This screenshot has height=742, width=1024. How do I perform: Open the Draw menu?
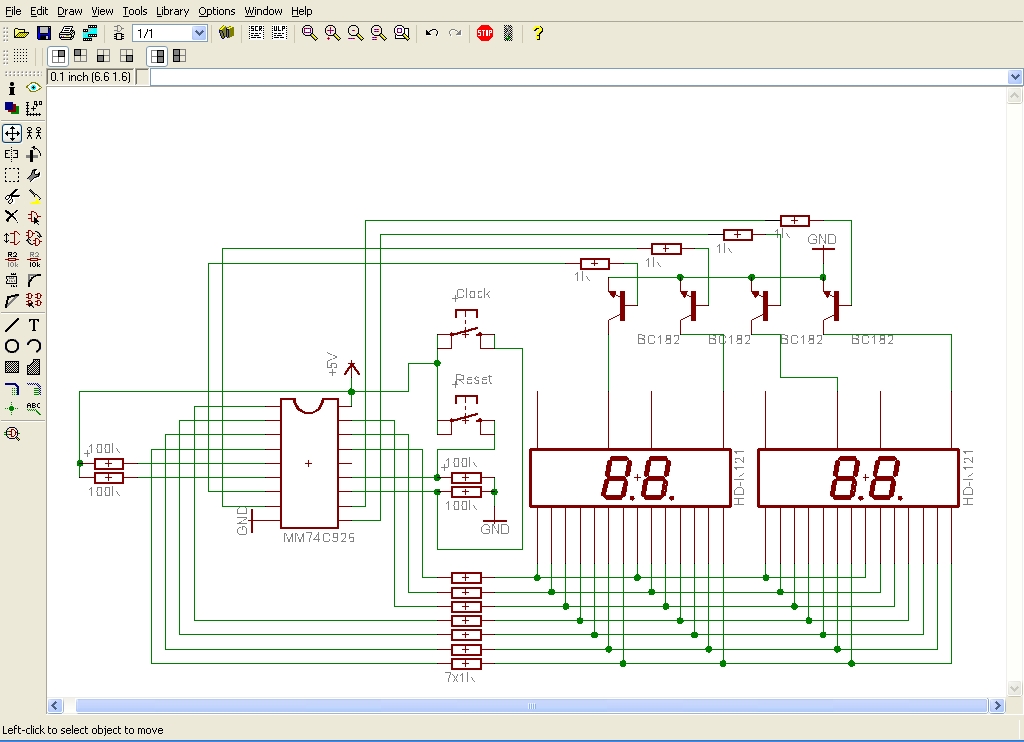click(x=70, y=11)
